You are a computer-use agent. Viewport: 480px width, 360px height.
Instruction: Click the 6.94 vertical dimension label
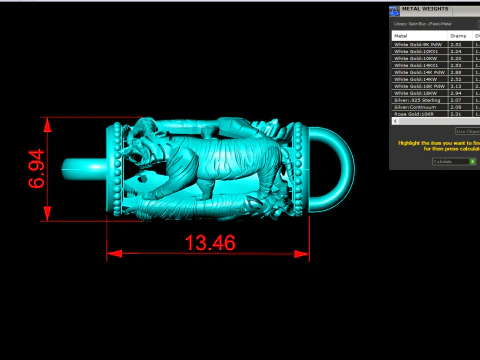coord(36,169)
